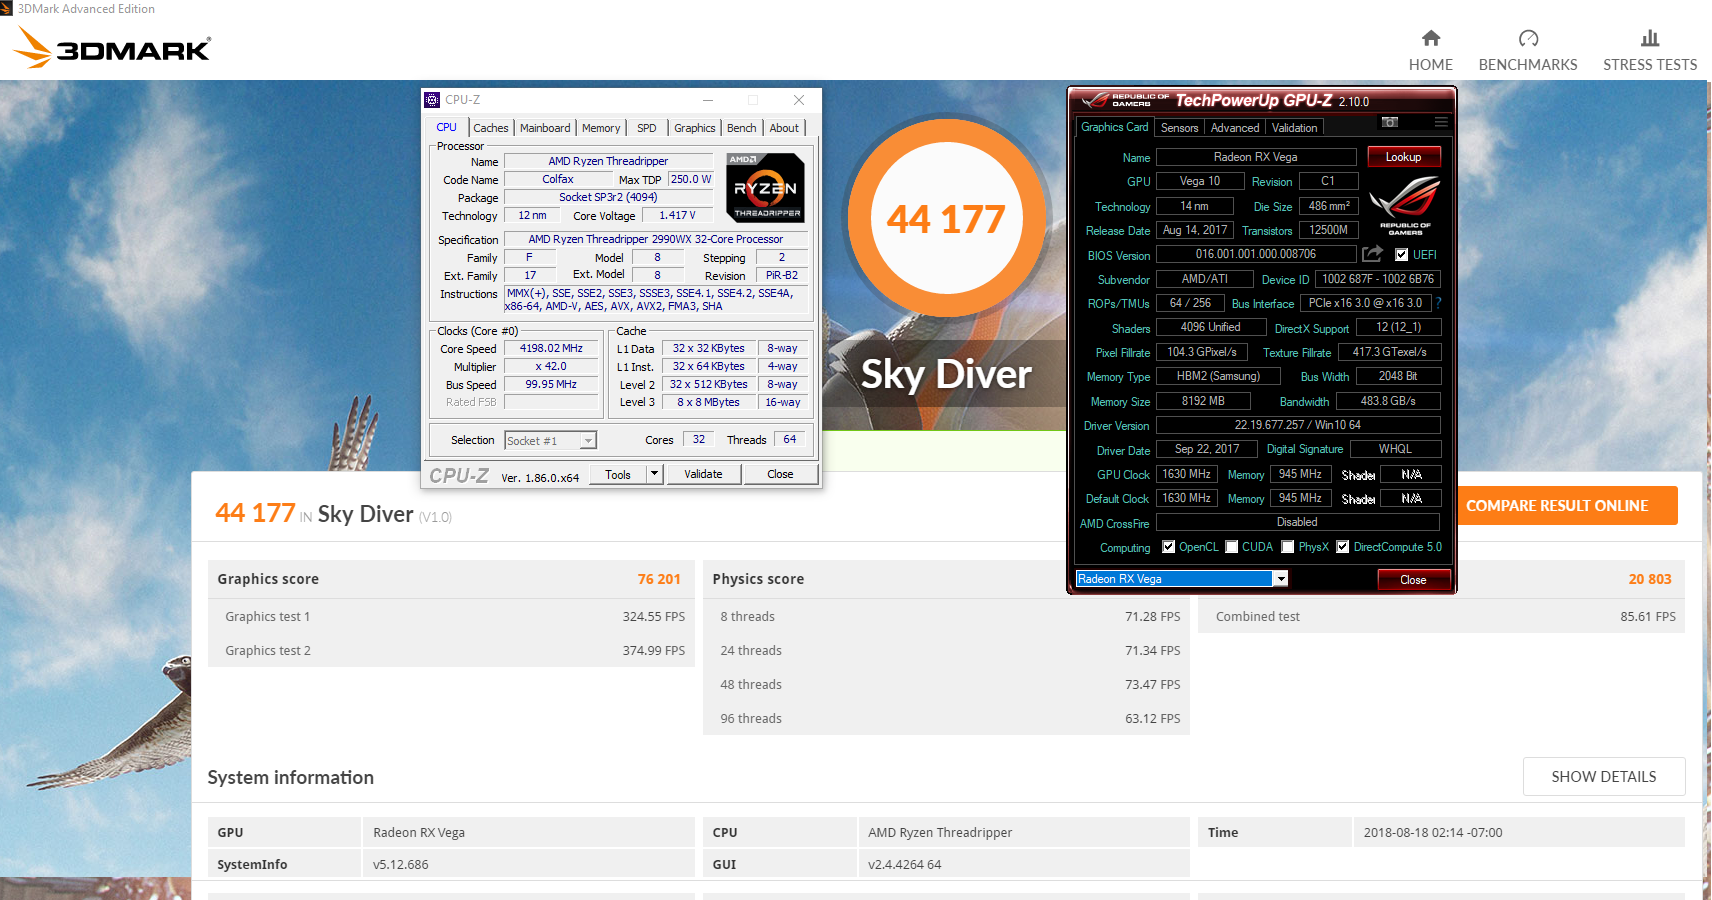Click the Bus Interface question mark
Image resolution: width=1712 pixels, height=900 pixels.
[1439, 303]
